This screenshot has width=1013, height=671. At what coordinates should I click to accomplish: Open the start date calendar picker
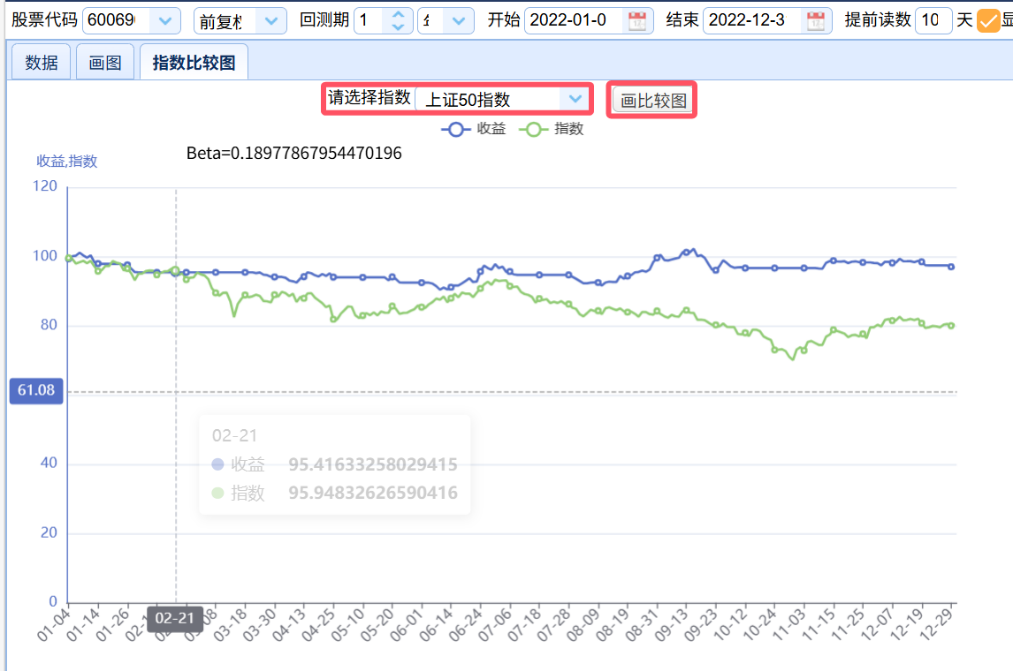pyautogui.click(x=637, y=21)
